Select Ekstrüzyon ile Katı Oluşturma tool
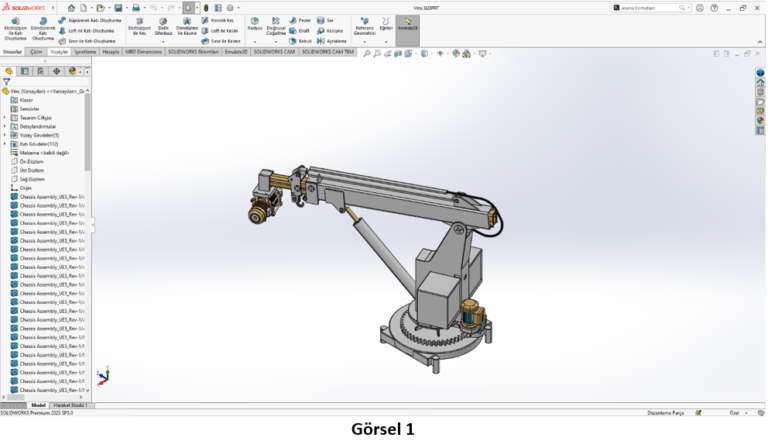 pyautogui.click(x=15, y=27)
